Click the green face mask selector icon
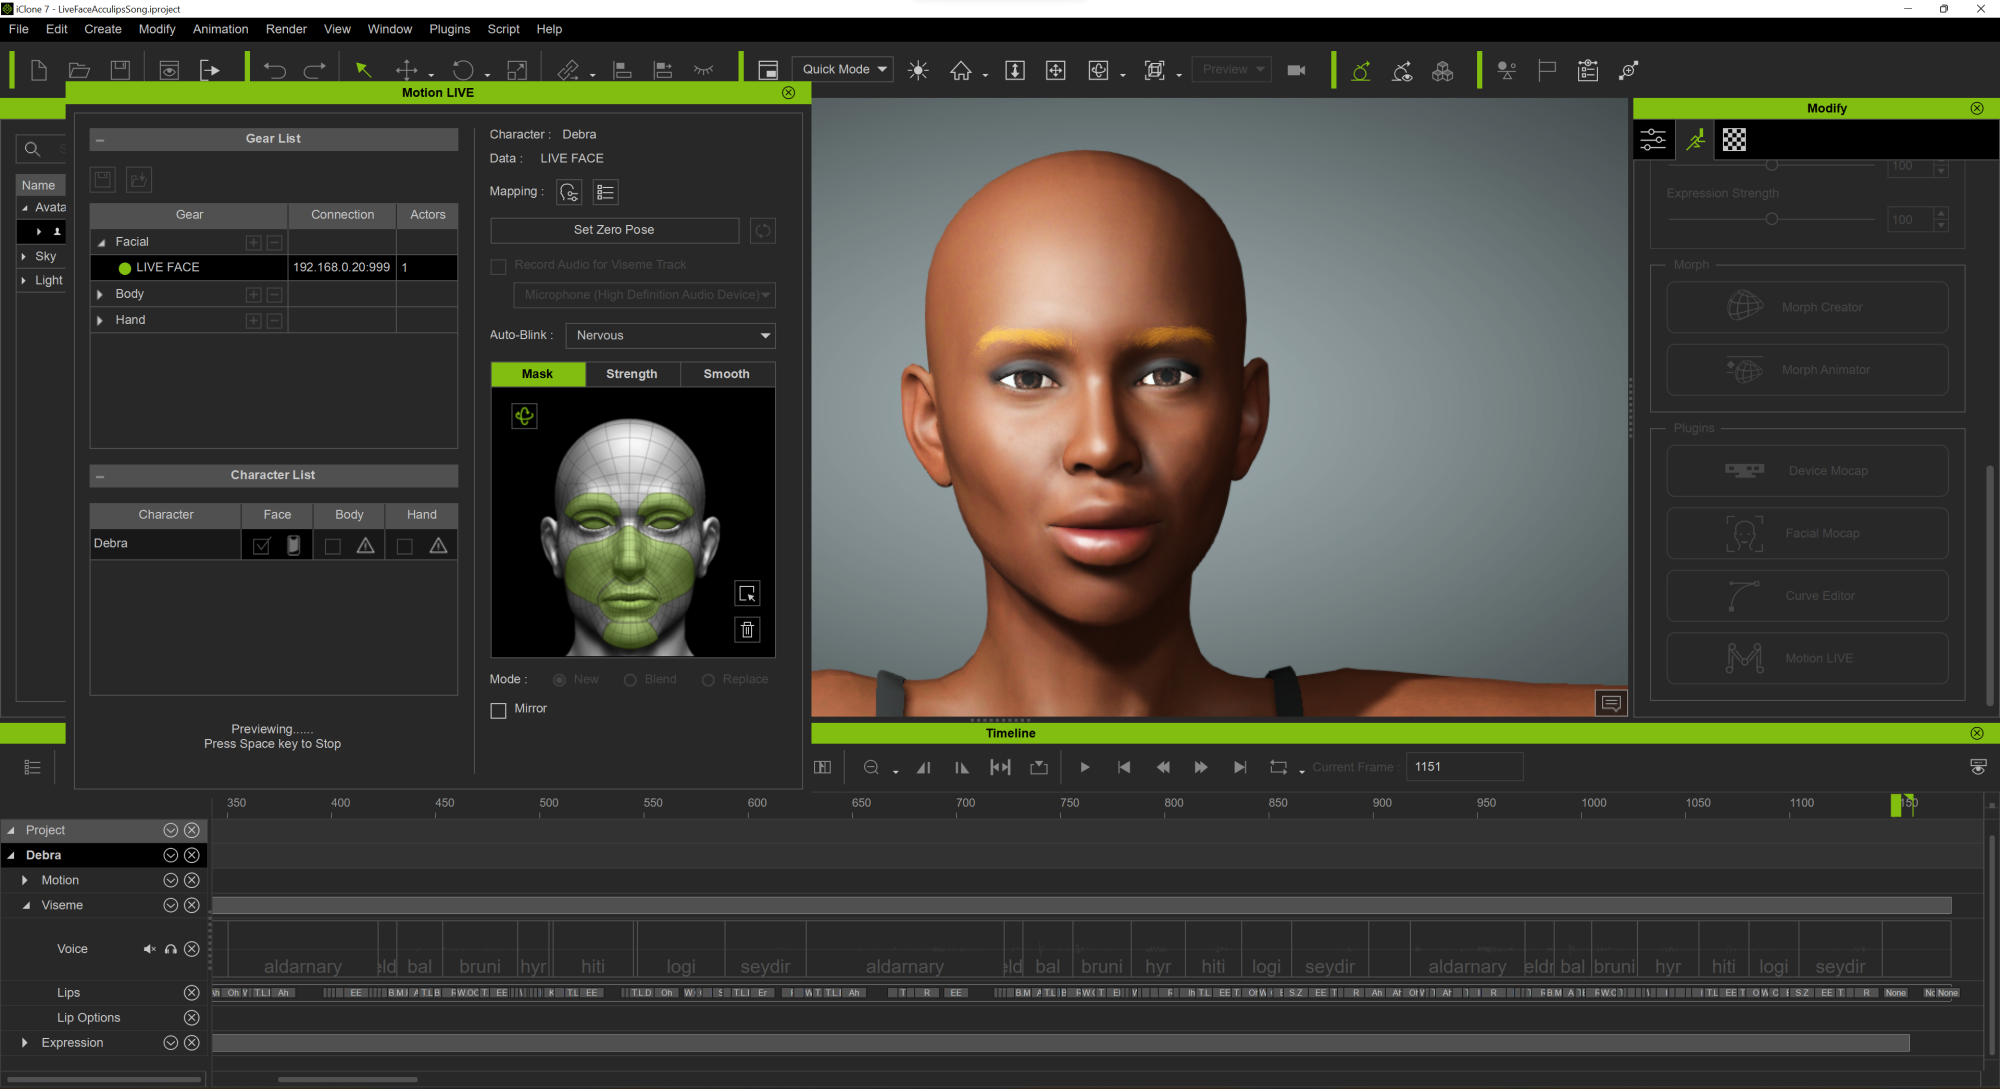2000x1089 pixels. tap(524, 416)
